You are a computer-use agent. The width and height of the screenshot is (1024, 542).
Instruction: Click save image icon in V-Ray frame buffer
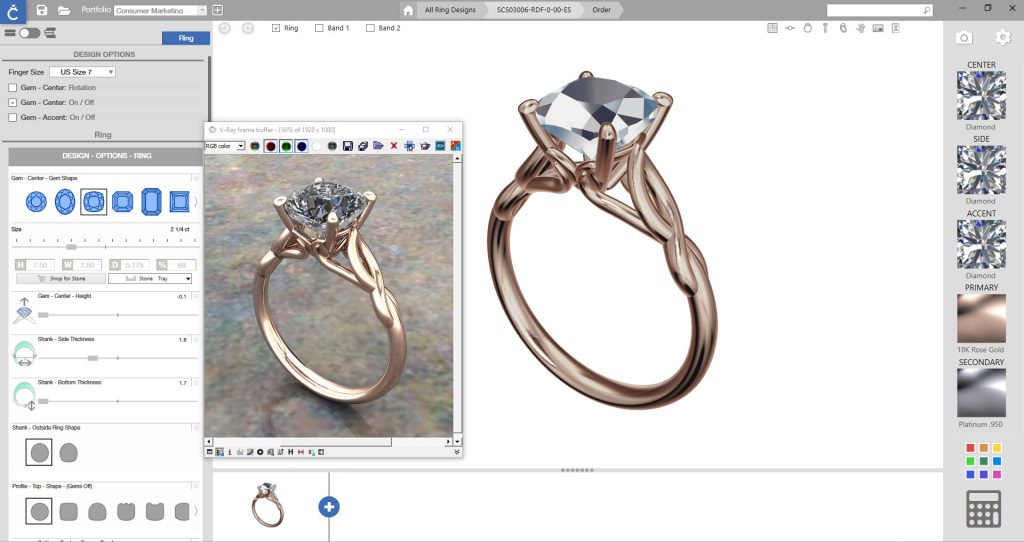click(347, 146)
